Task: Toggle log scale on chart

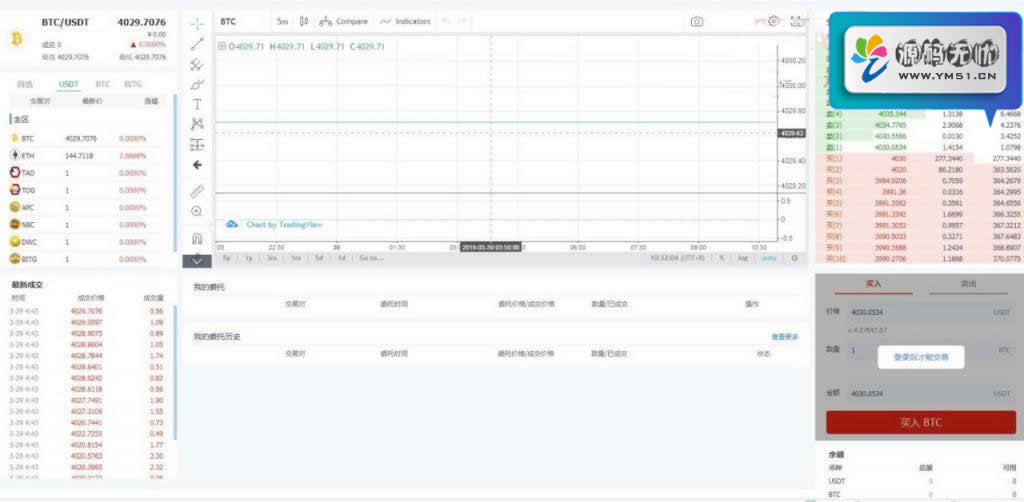Action: click(x=743, y=258)
